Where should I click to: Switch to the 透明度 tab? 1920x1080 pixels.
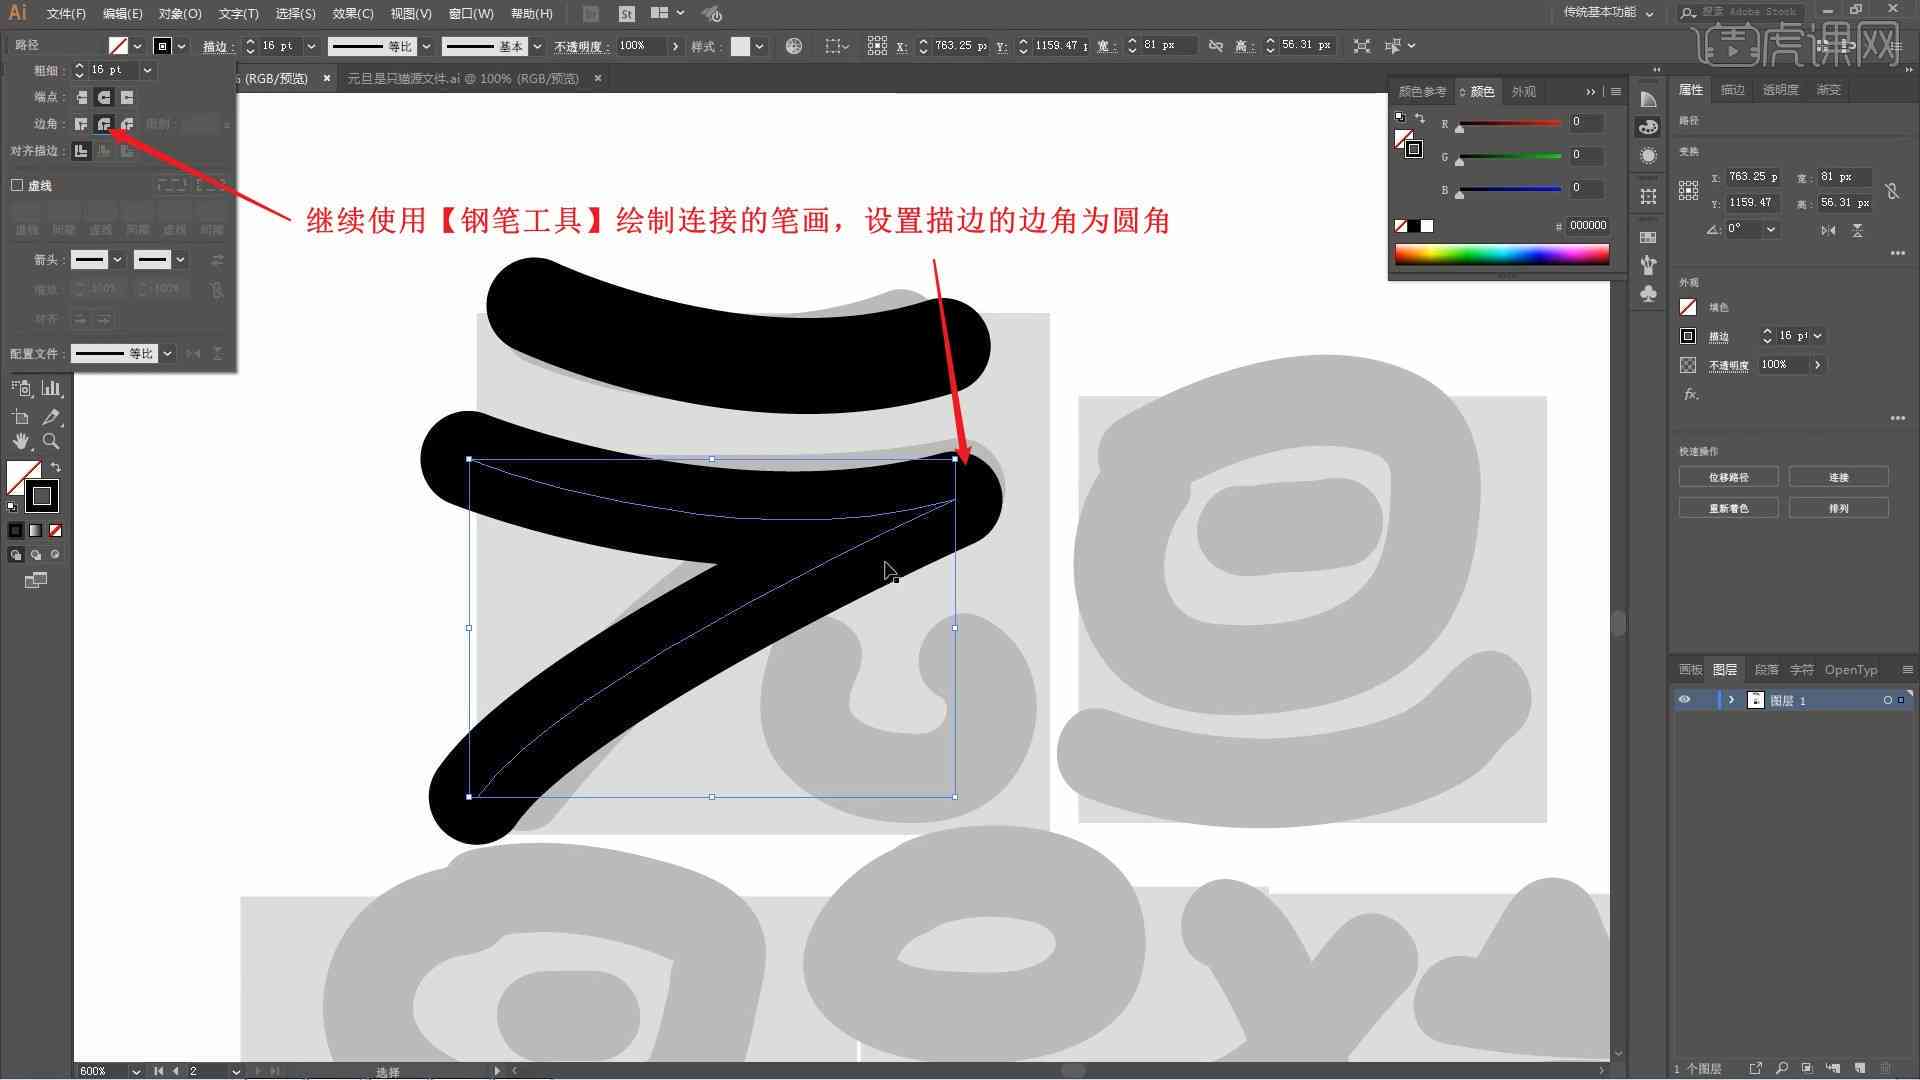pos(1780,90)
